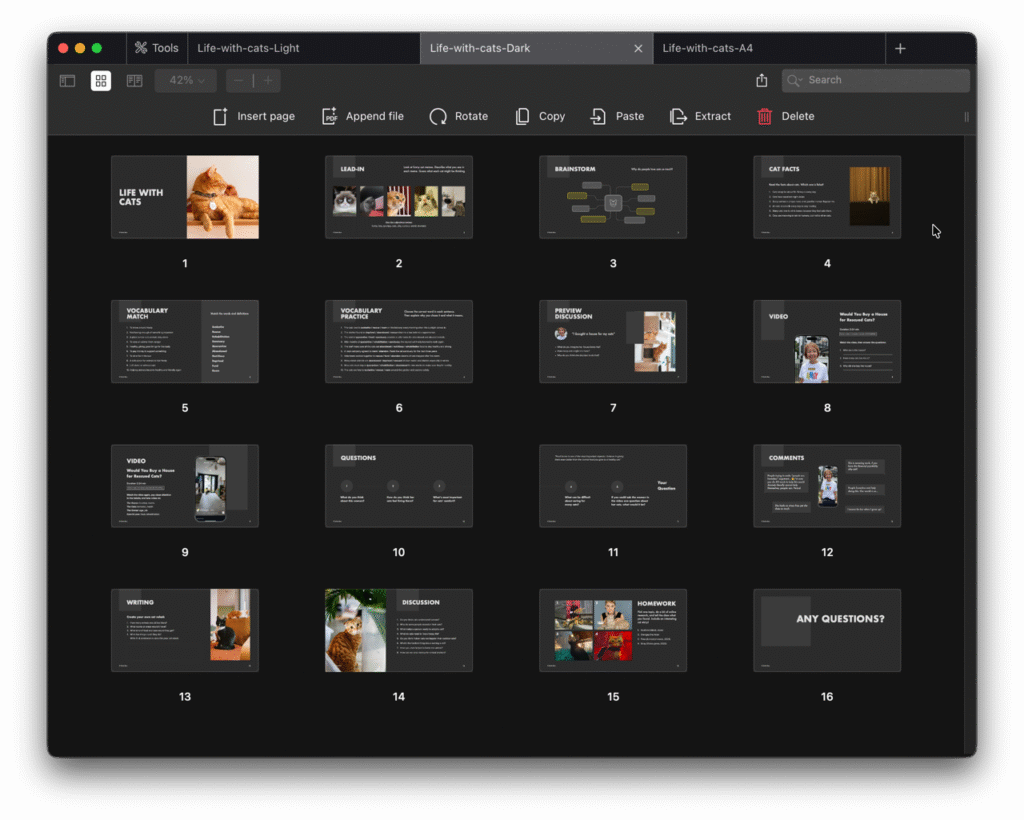
Task: Expand the search options magnifier dropdown
Action: pyautogui.click(x=796, y=81)
